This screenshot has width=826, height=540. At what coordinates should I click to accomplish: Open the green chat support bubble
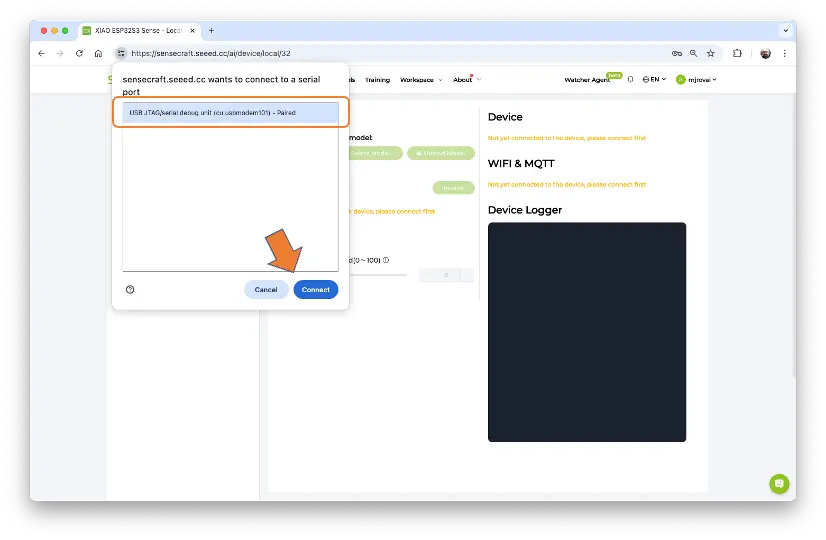click(779, 483)
